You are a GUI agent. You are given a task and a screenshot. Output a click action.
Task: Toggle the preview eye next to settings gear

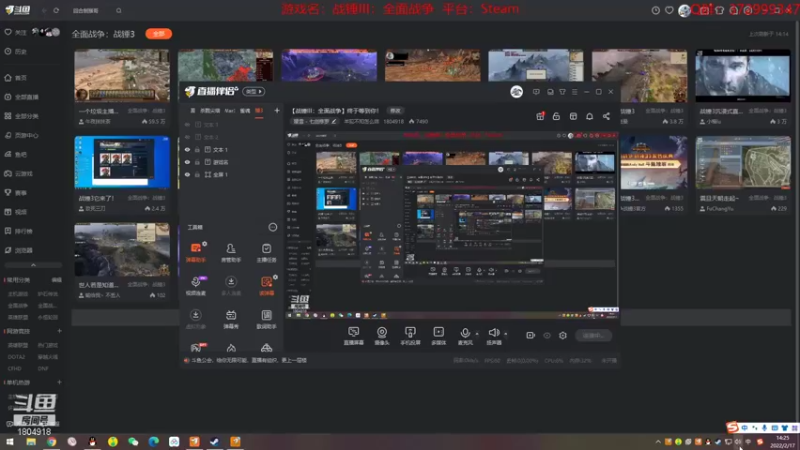(547, 335)
